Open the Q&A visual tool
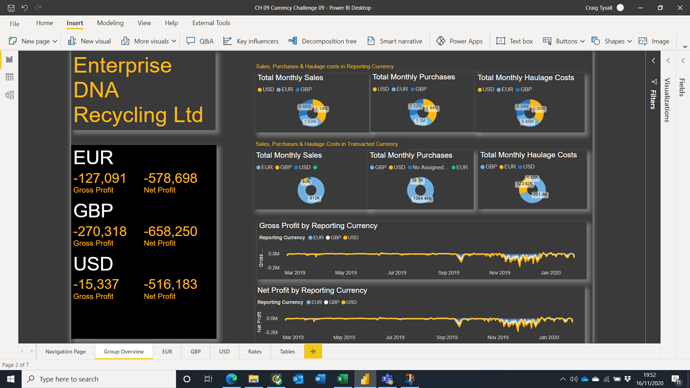The width and height of the screenshot is (690, 388). pyautogui.click(x=200, y=41)
